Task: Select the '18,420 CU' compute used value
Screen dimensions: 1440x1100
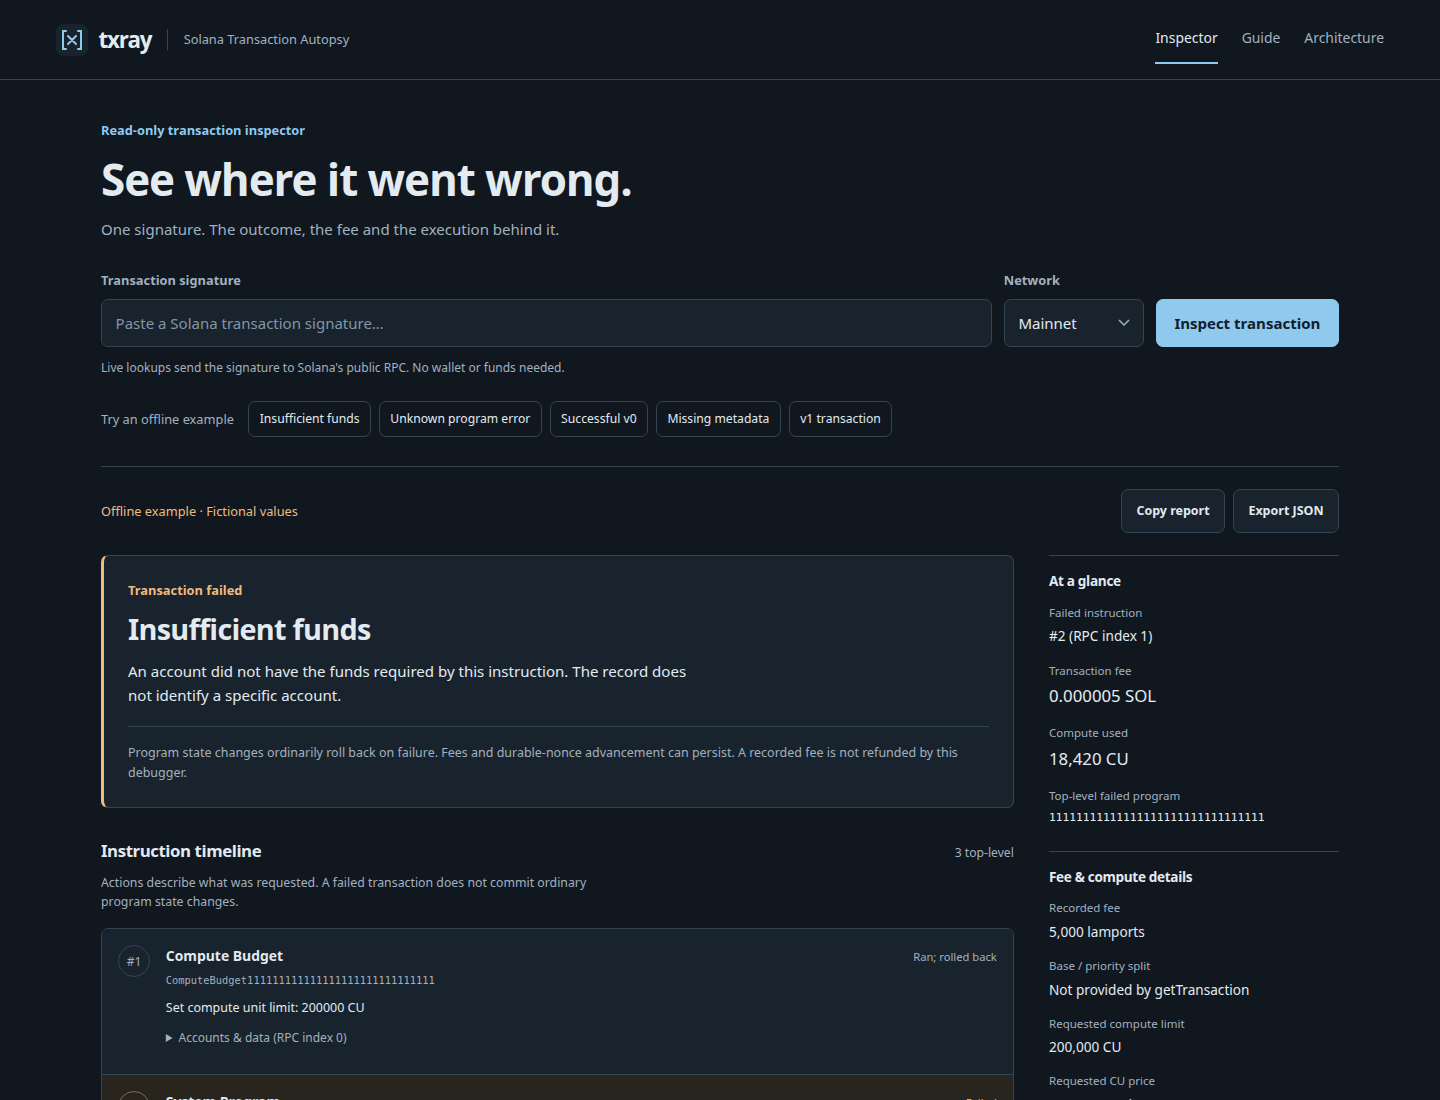Action: pyautogui.click(x=1088, y=759)
